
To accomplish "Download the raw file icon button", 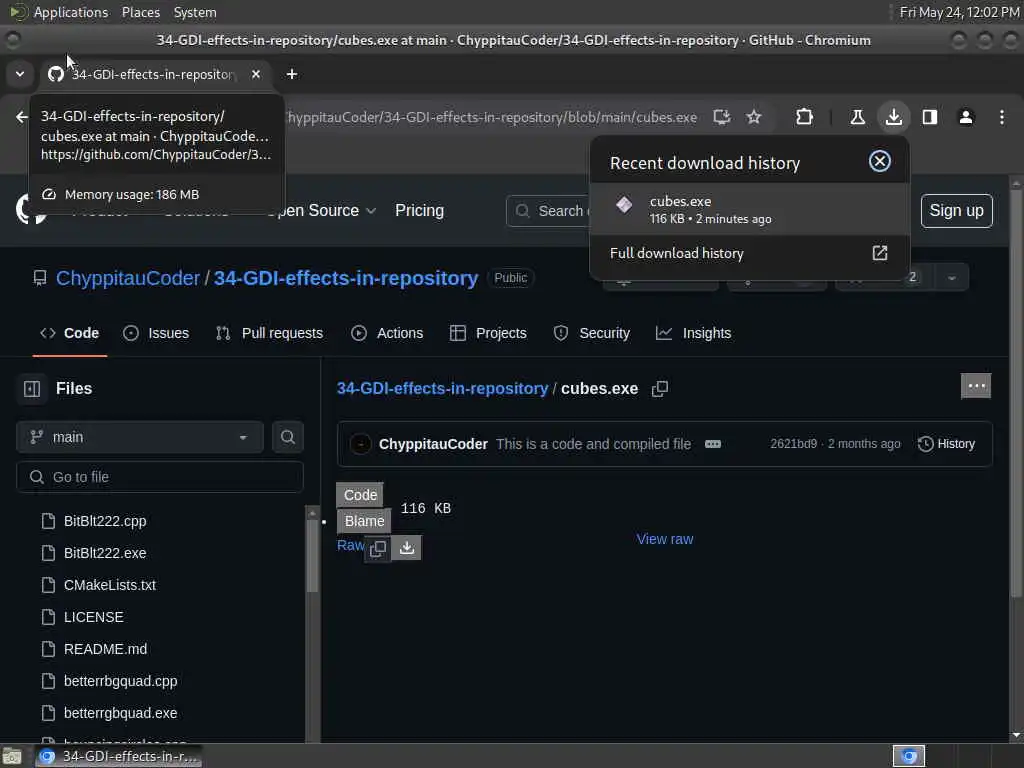I will (406, 547).
